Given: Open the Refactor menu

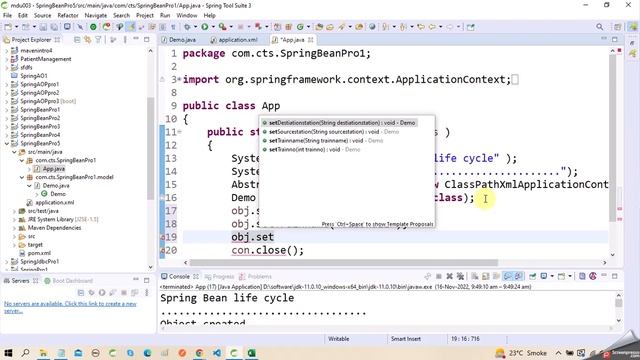Looking at the screenshot, I should coord(68,15).
